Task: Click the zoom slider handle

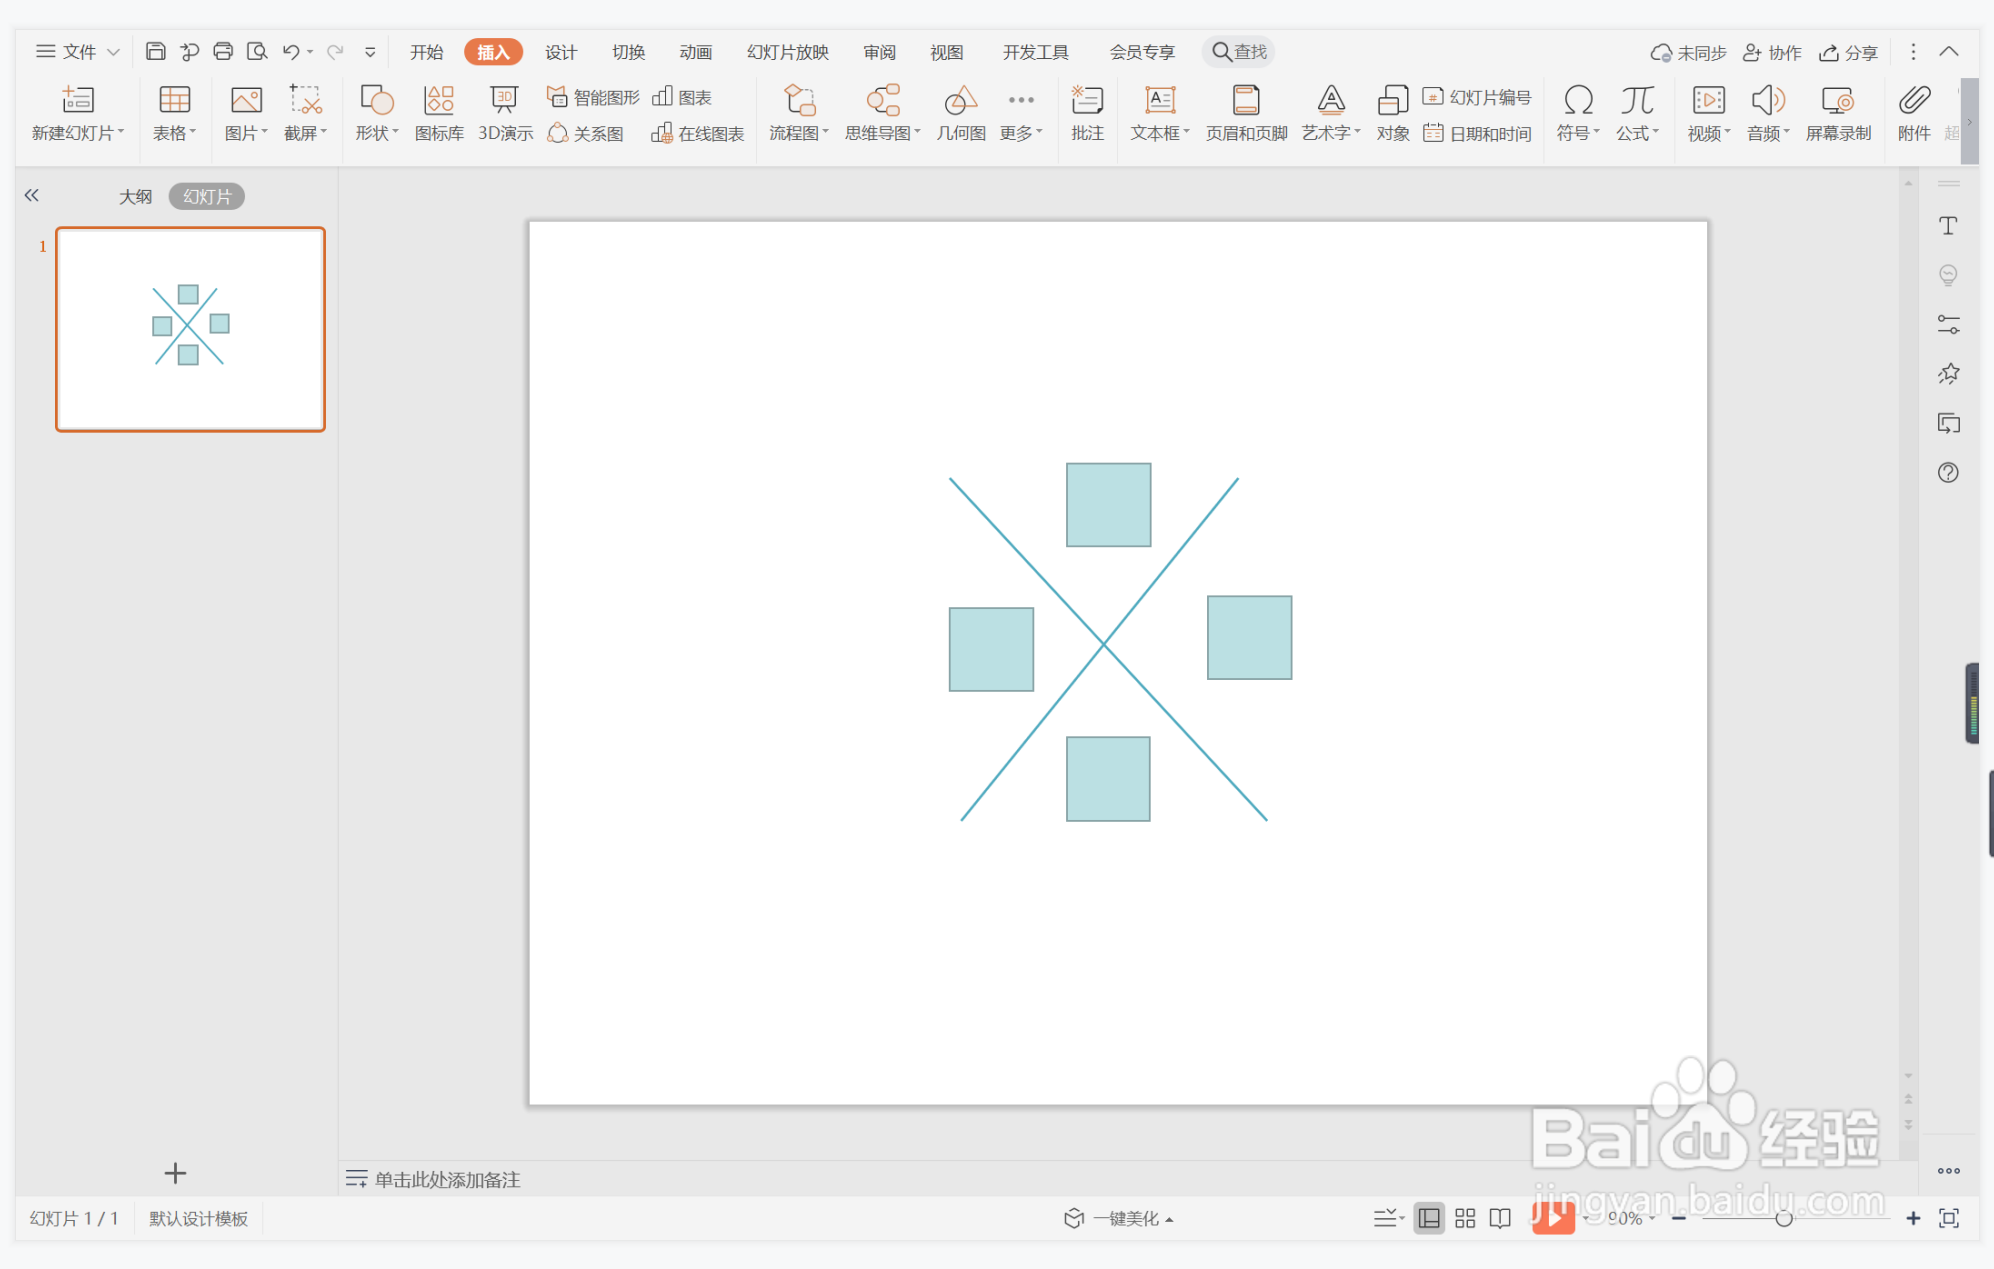Action: pos(1783,1218)
